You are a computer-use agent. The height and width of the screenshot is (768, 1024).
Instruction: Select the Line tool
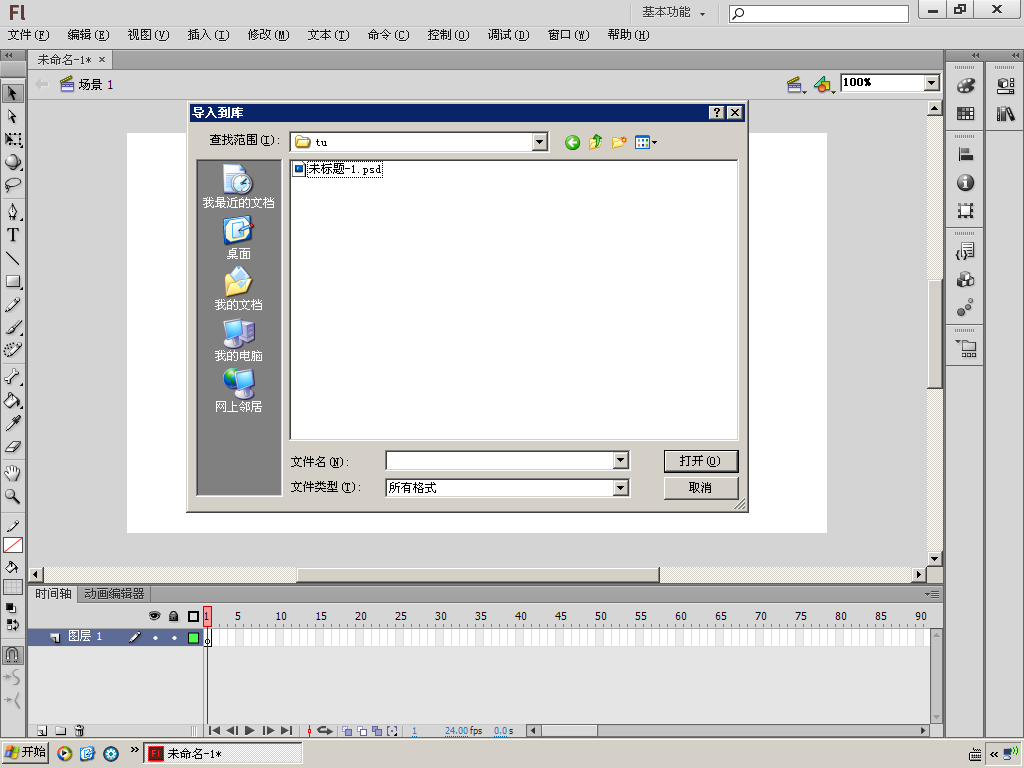tap(12, 258)
